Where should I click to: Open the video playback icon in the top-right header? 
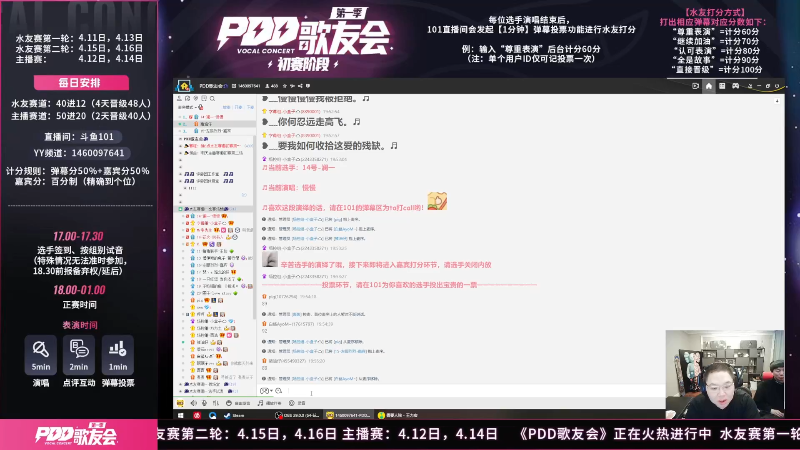coord(695,86)
